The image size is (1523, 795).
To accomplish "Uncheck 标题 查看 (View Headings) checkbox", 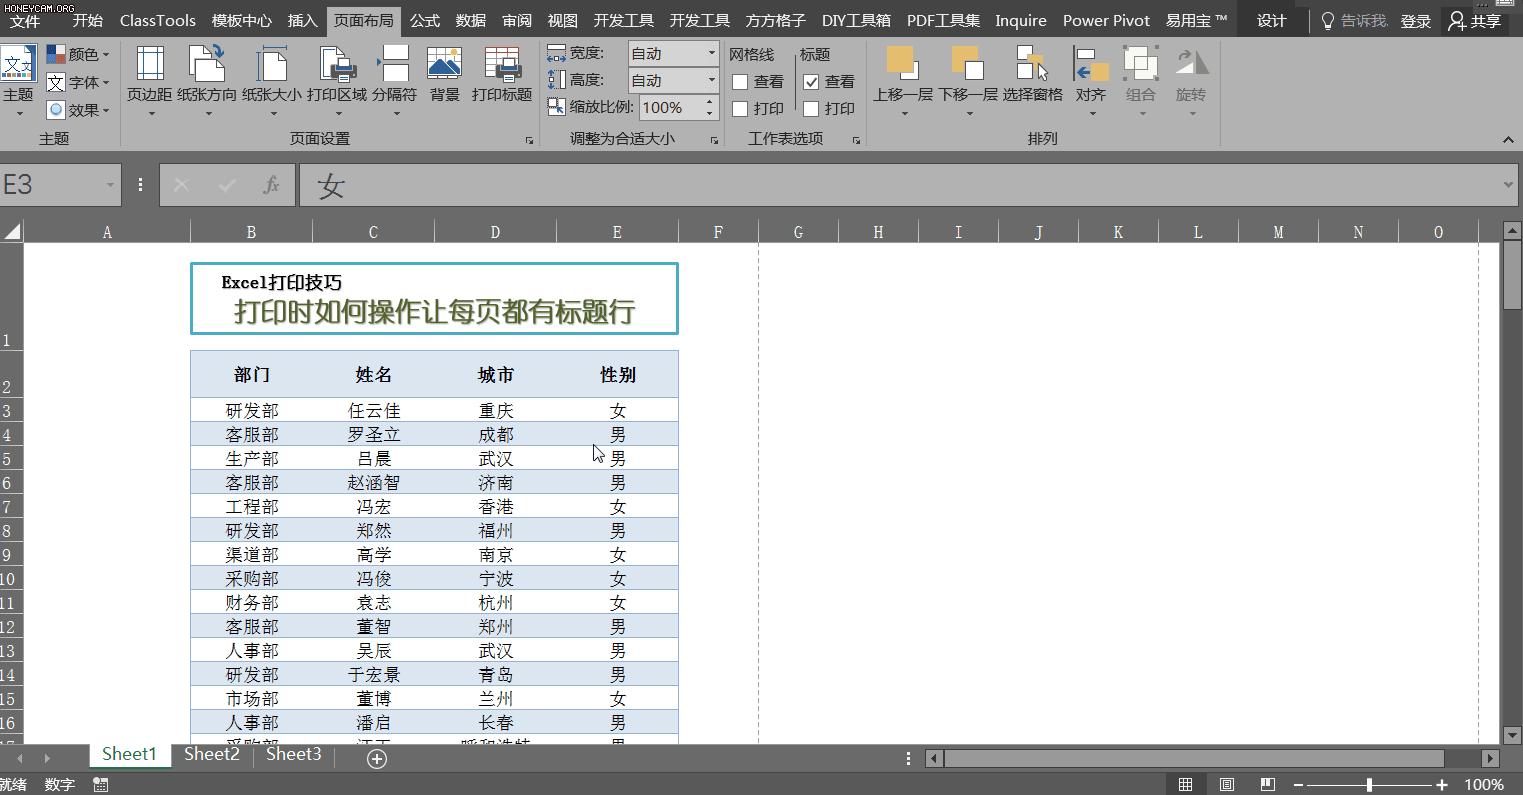I will [812, 81].
